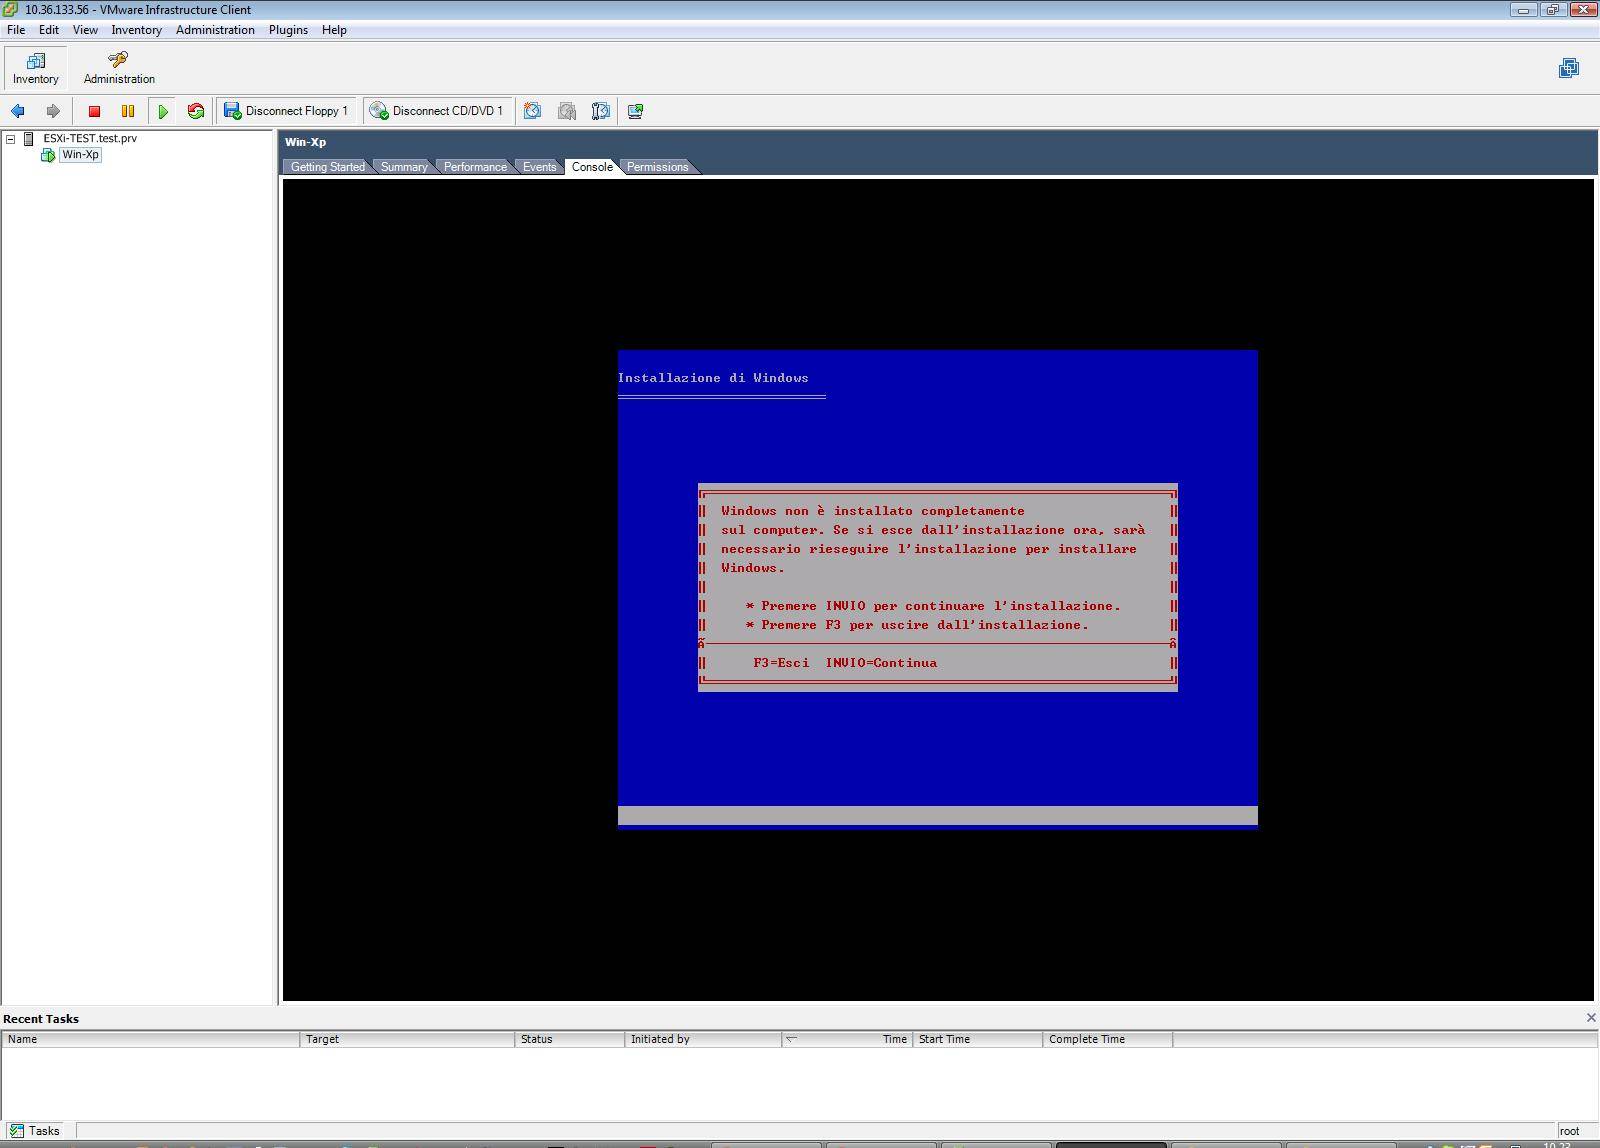
Task: Click inside the Windows setup console screen
Action: (938, 590)
